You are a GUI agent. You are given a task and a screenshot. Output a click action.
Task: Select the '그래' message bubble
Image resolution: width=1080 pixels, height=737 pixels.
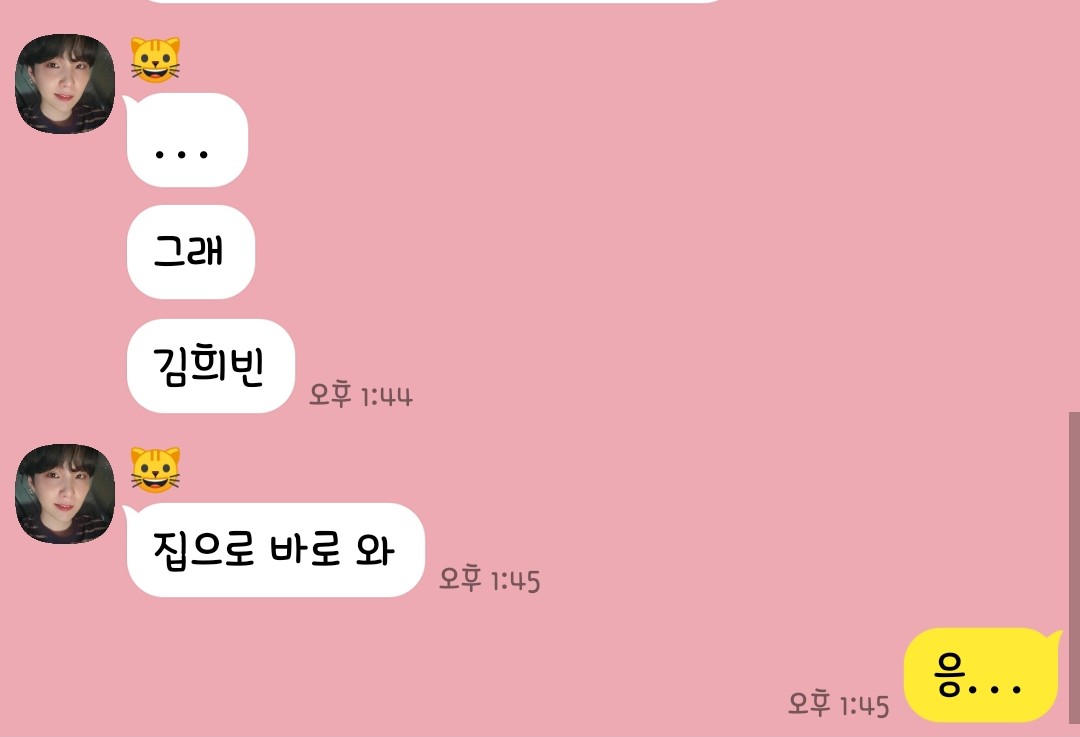[x=191, y=252]
